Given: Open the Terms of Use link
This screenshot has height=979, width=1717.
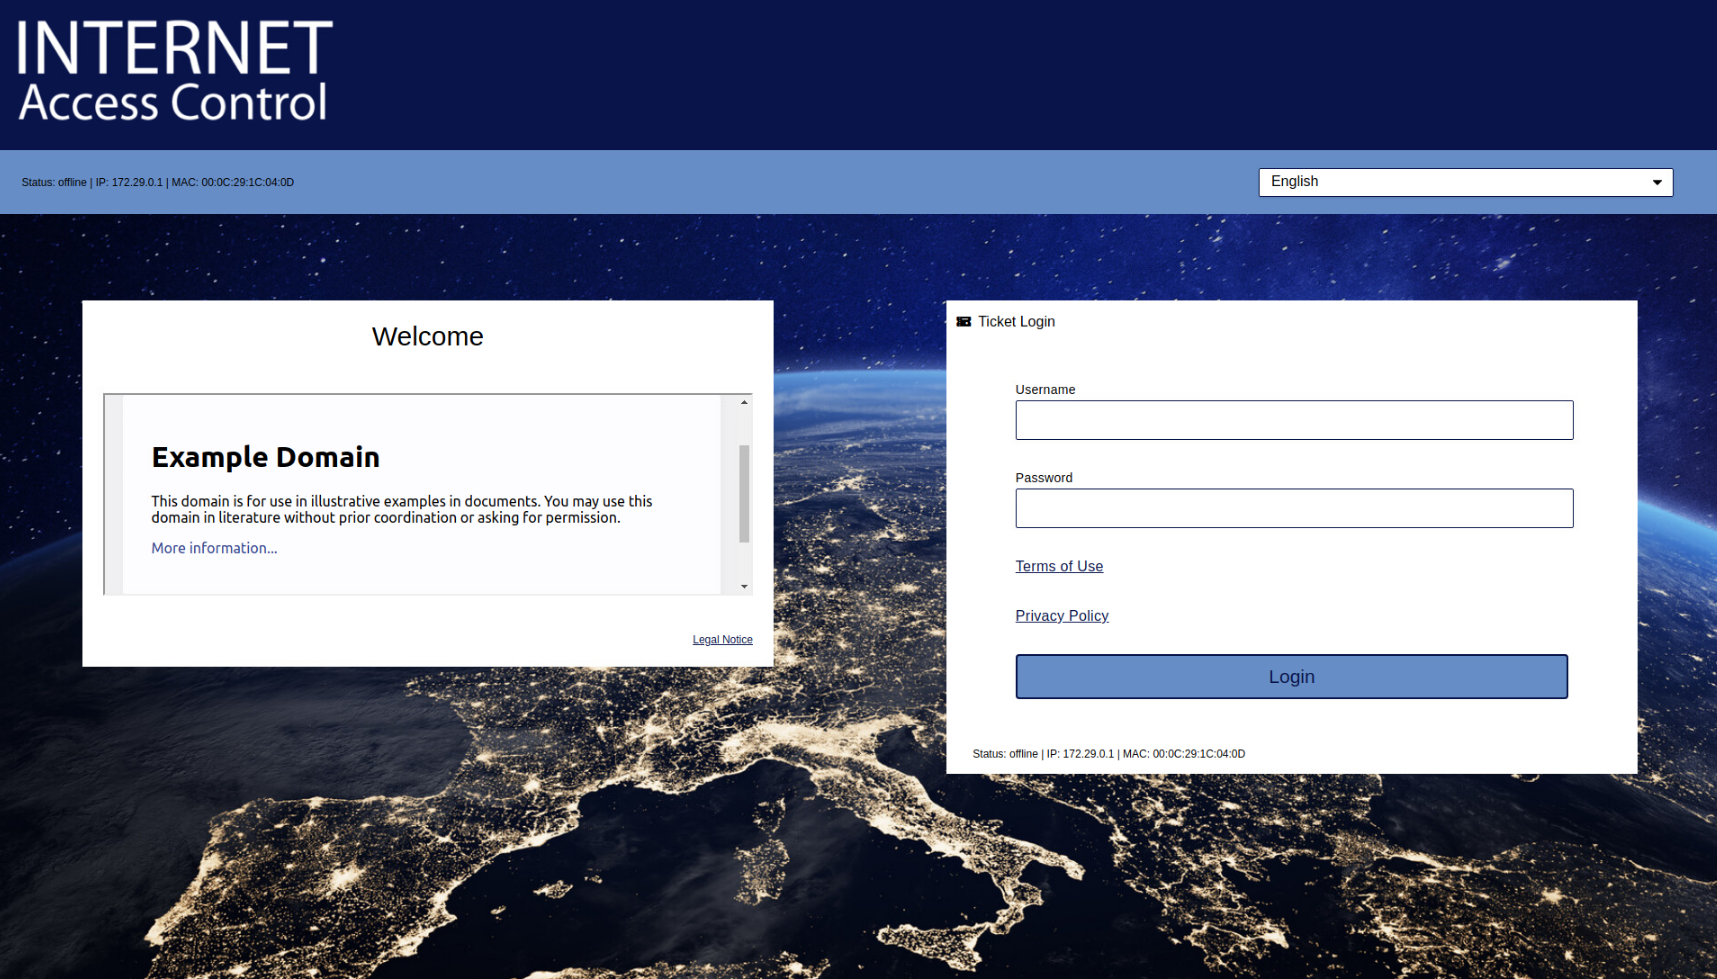Looking at the screenshot, I should pos(1059,566).
